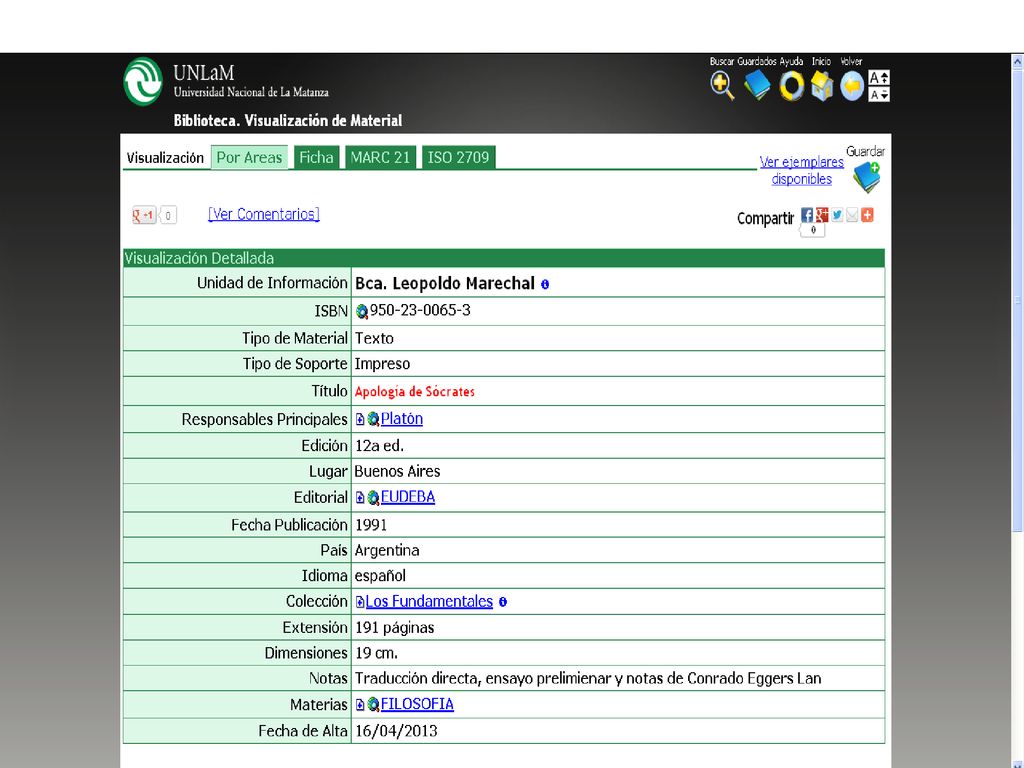The height and width of the screenshot is (768, 1024).
Task: Save this record with the Guardar icon
Action: click(867, 177)
